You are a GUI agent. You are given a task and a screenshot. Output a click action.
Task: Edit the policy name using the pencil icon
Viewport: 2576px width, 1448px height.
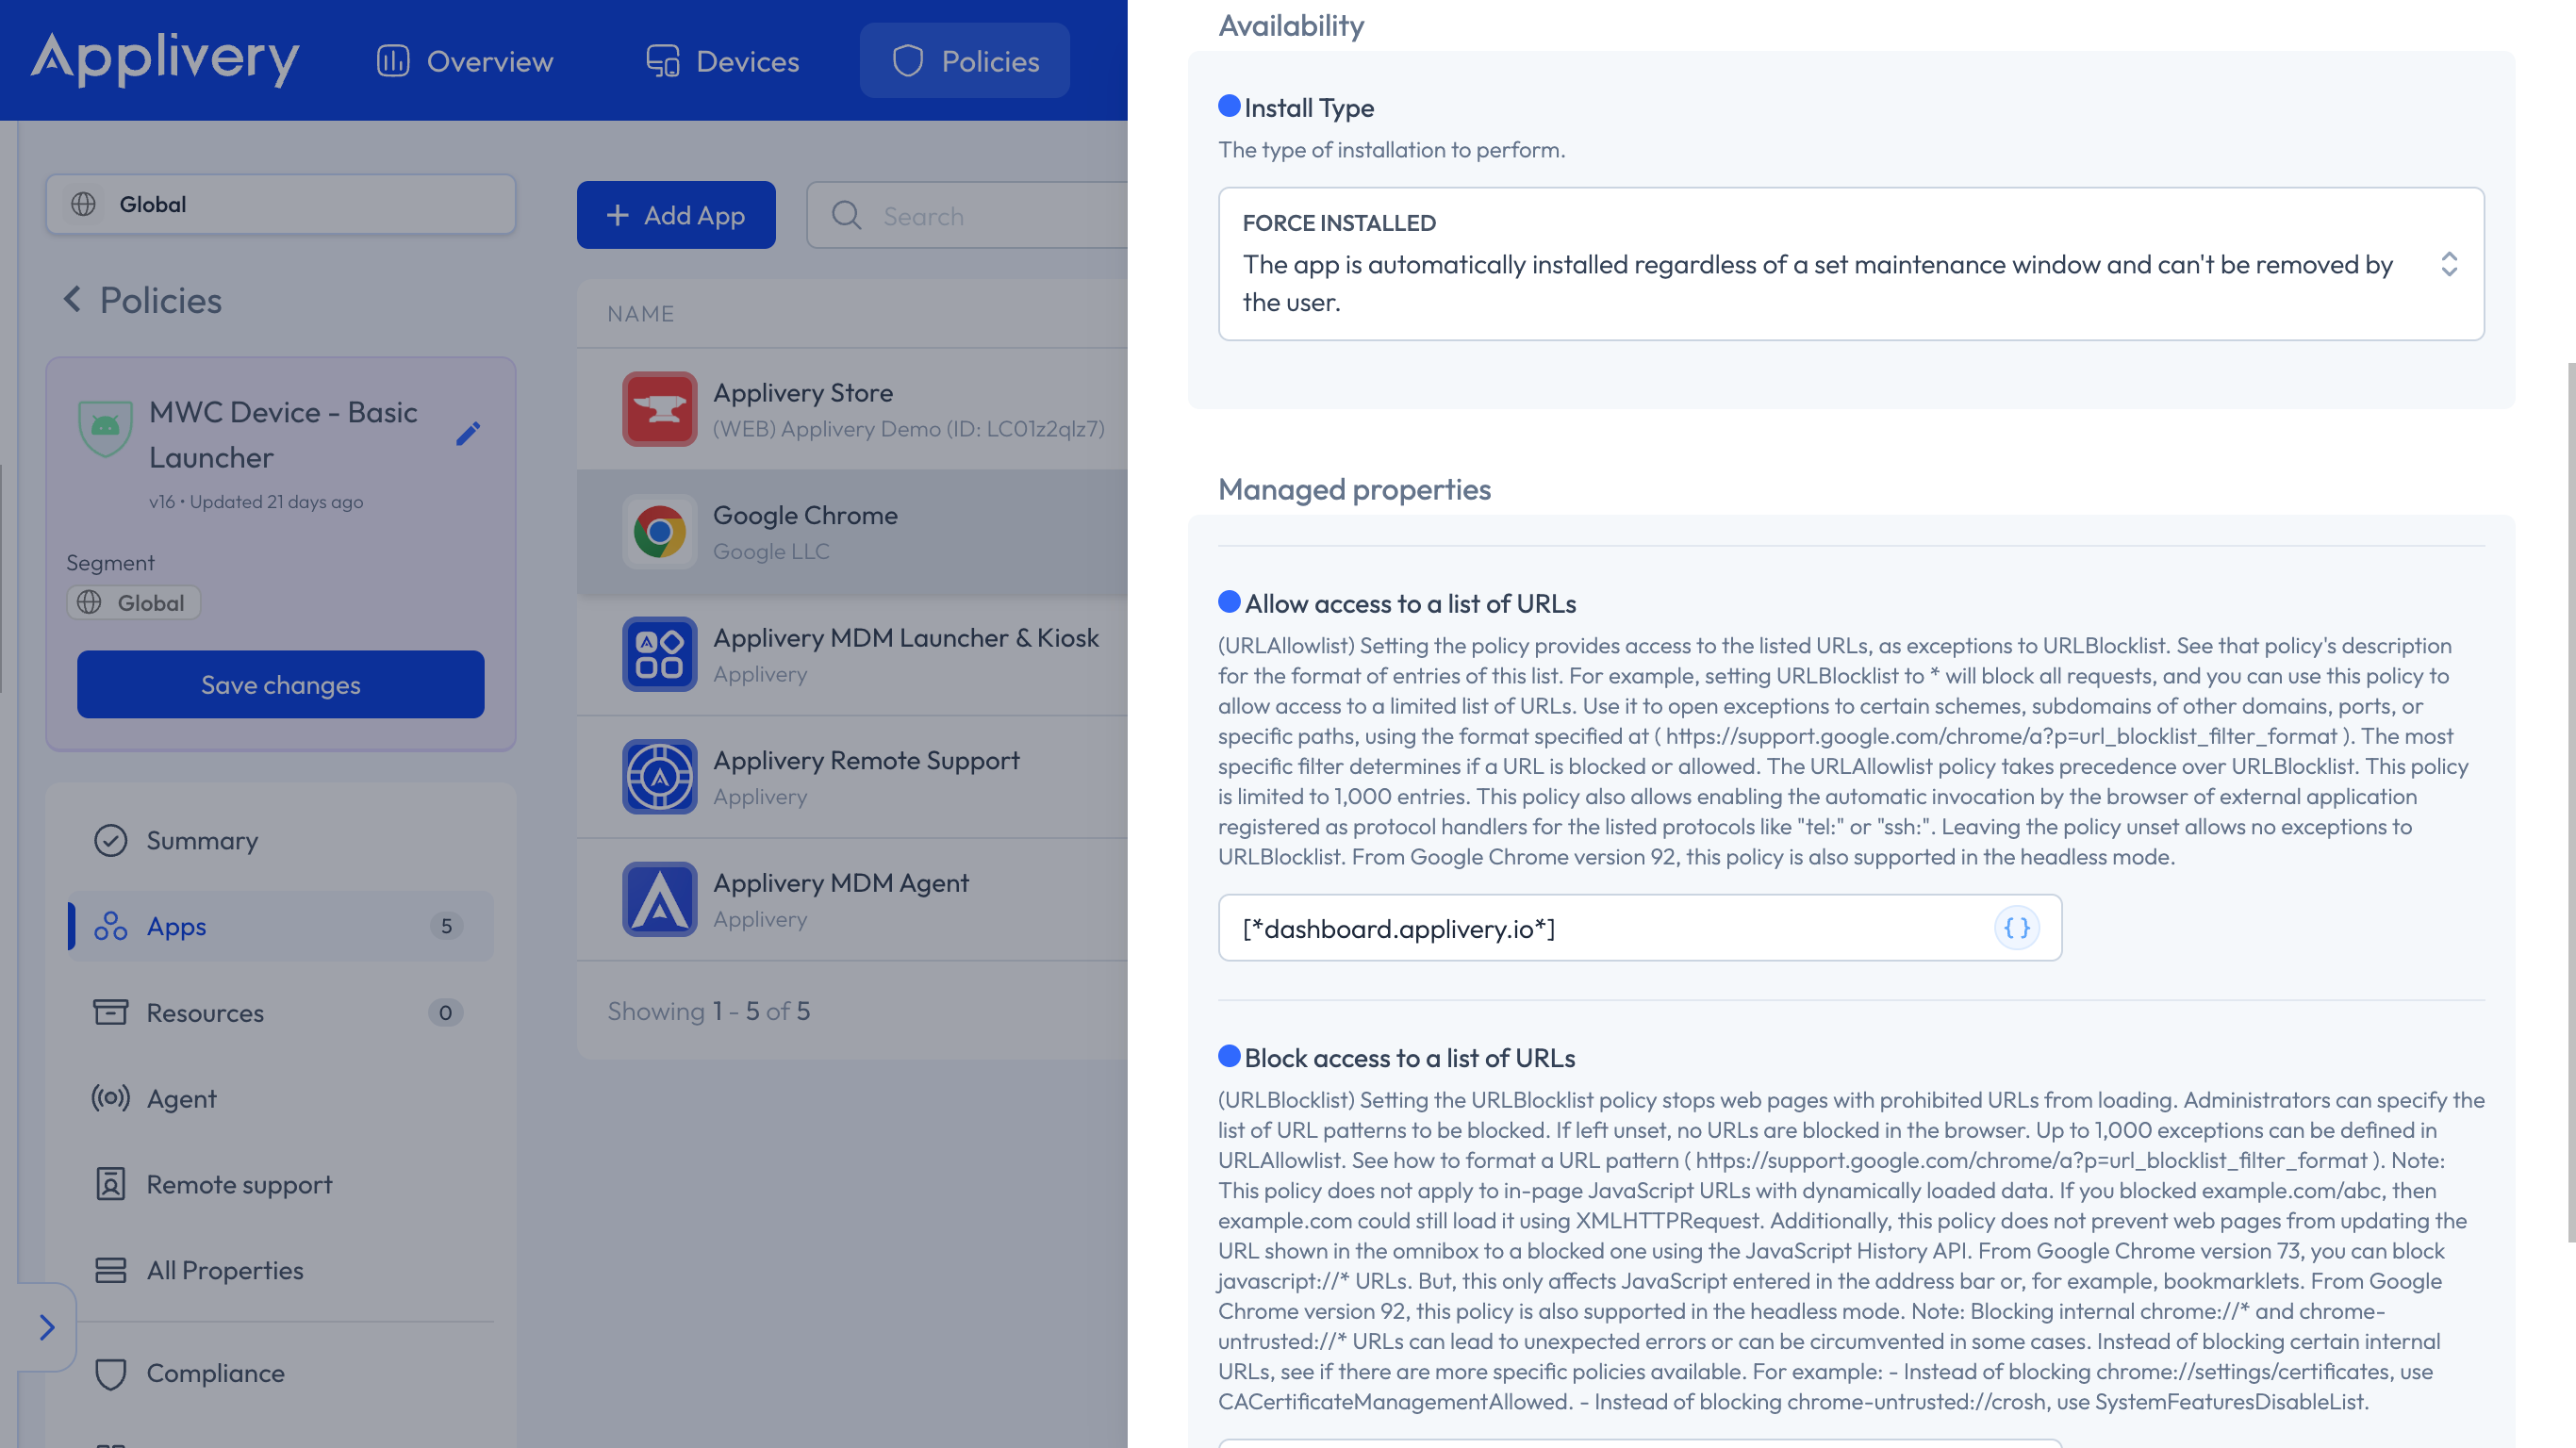pos(468,434)
